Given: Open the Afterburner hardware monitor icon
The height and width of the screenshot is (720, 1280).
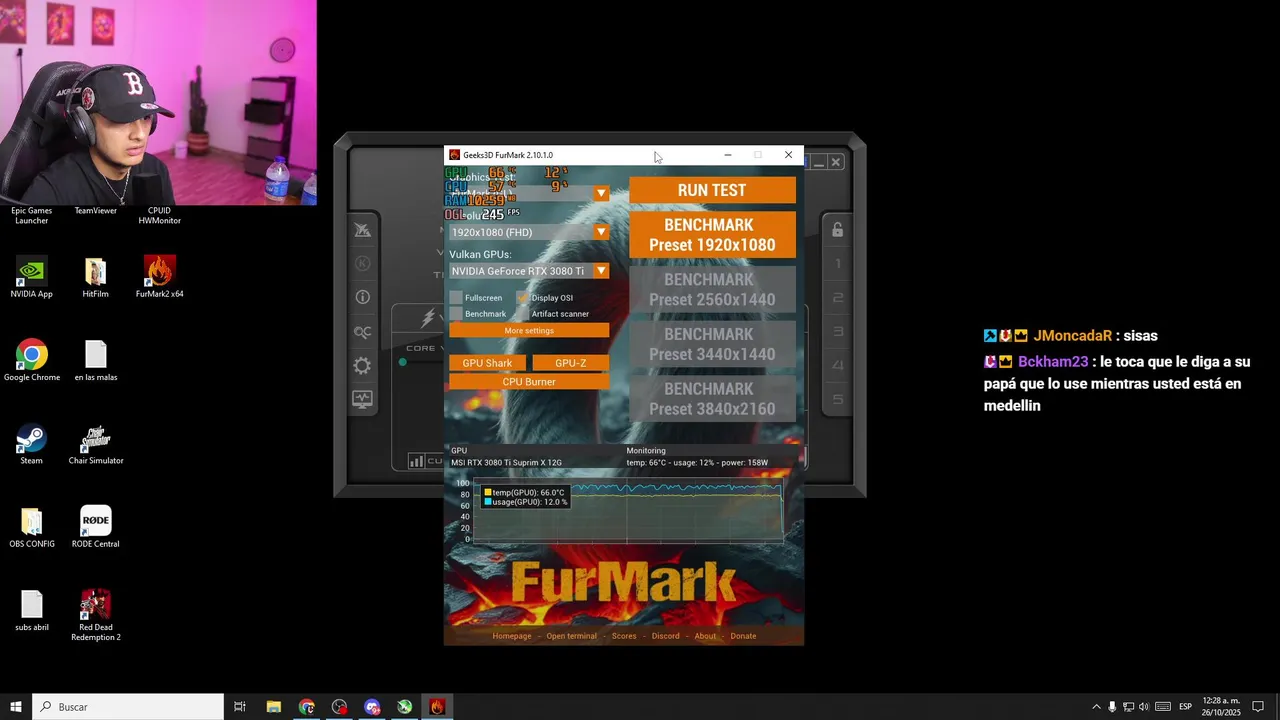Looking at the screenshot, I should click(362, 399).
